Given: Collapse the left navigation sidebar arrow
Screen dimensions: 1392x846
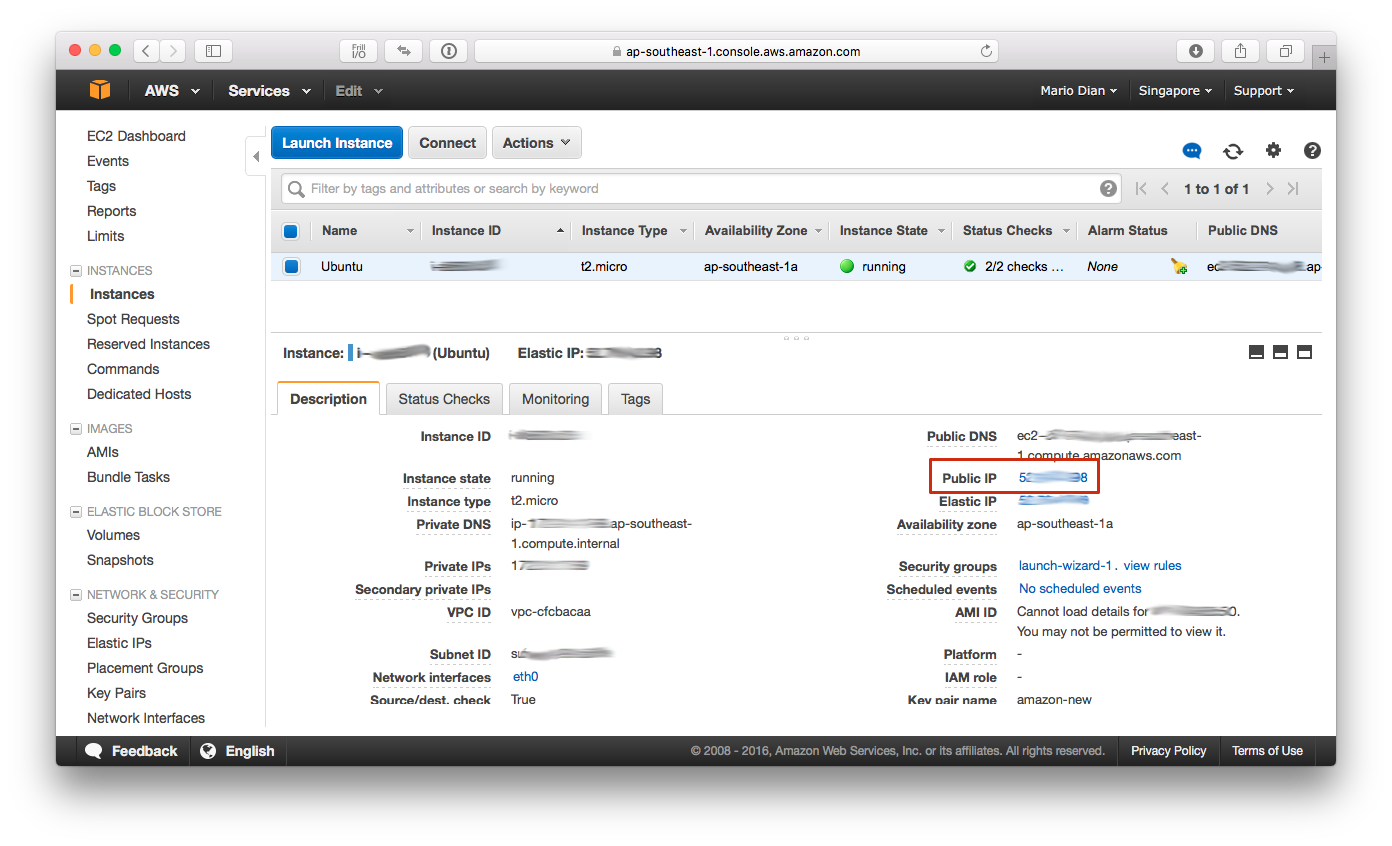Looking at the screenshot, I should pyautogui.click(x=256, y=156).
